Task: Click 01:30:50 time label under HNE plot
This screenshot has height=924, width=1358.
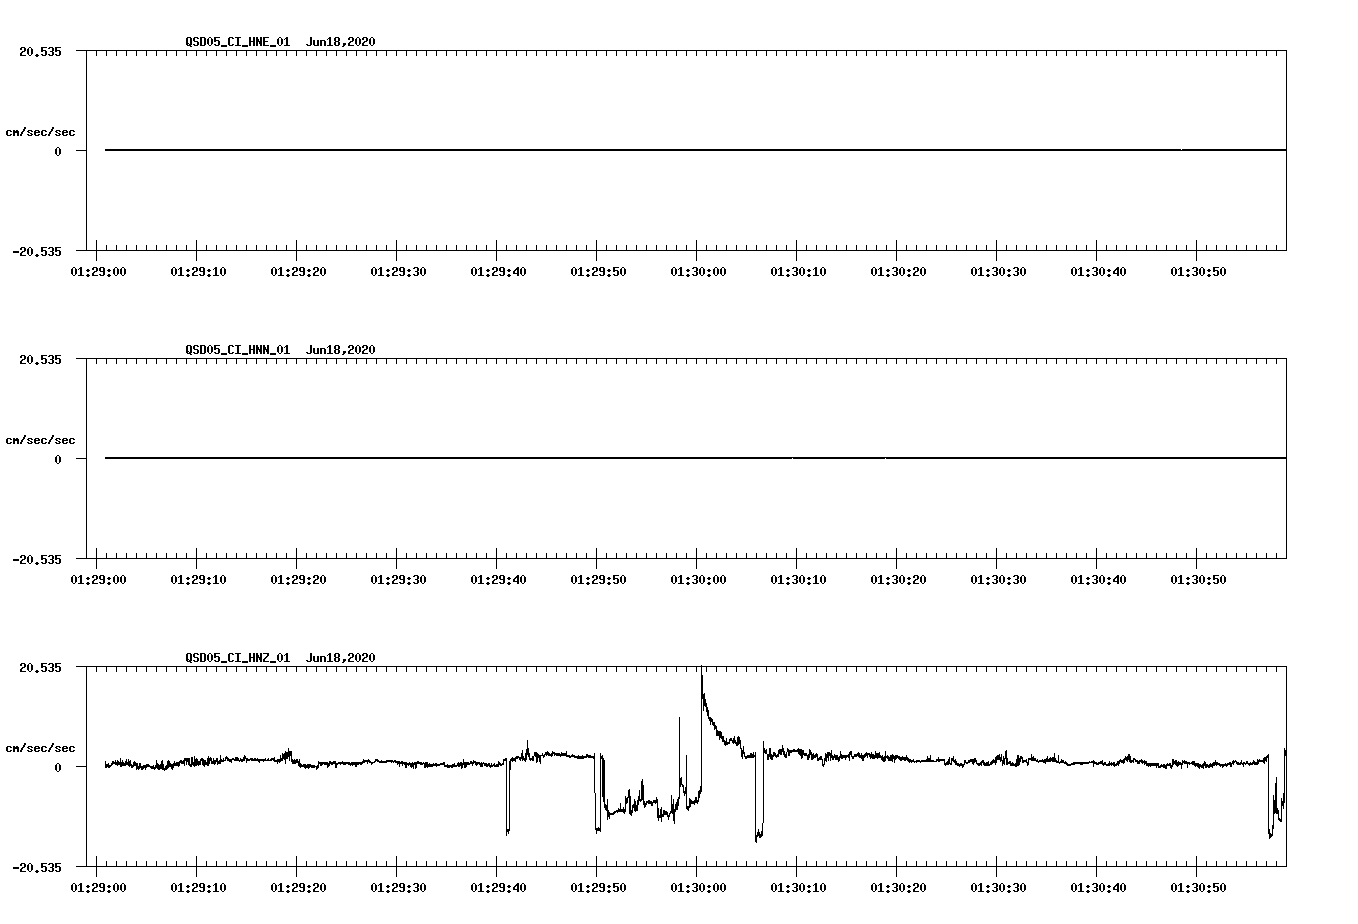Action: click(x=1198, y=272)
